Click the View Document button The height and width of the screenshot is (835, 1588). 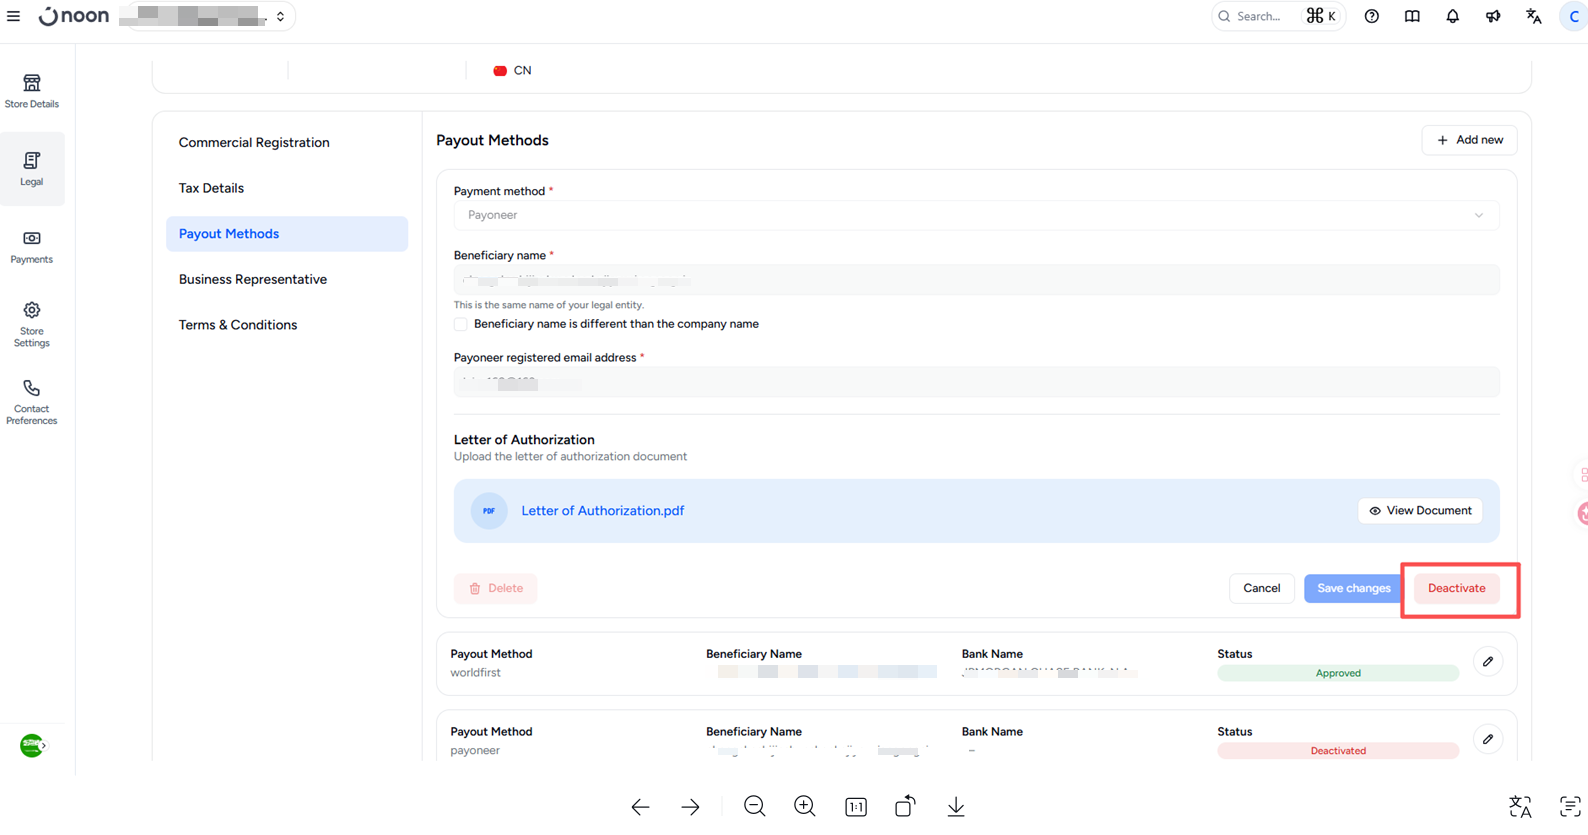(x=1420, y=511)
